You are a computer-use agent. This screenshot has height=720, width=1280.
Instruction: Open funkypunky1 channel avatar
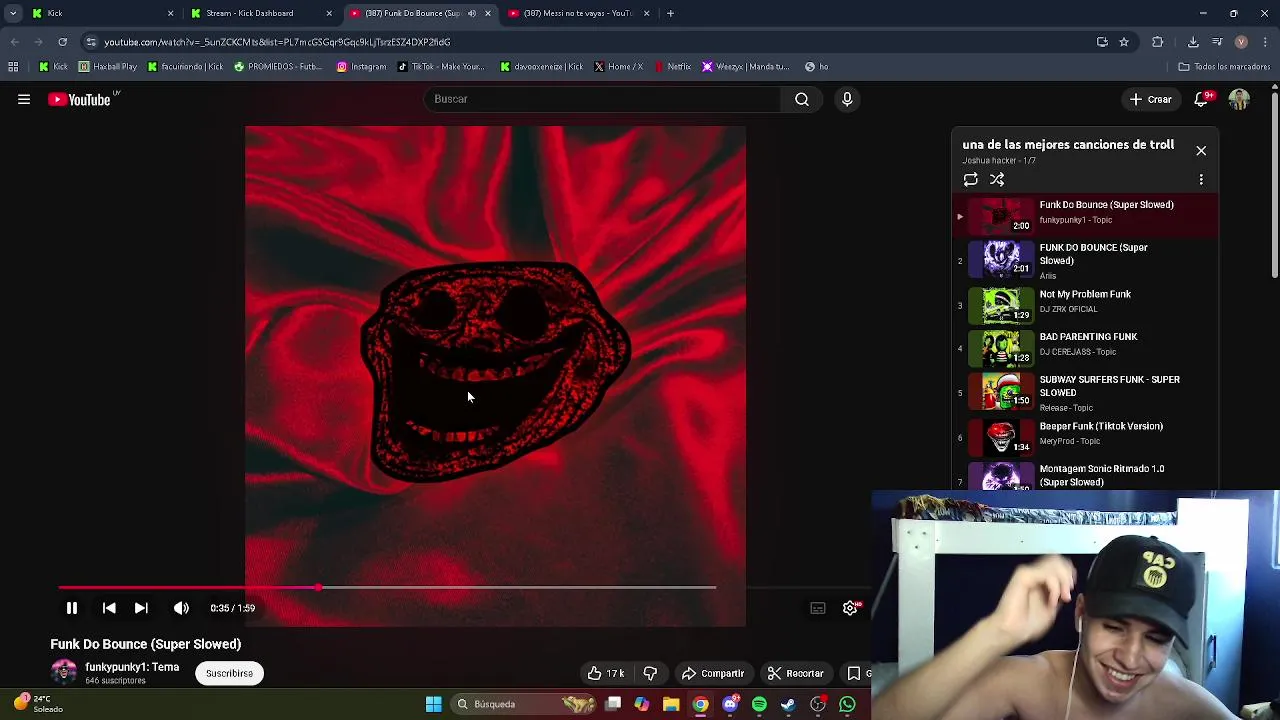click(64, 673)
